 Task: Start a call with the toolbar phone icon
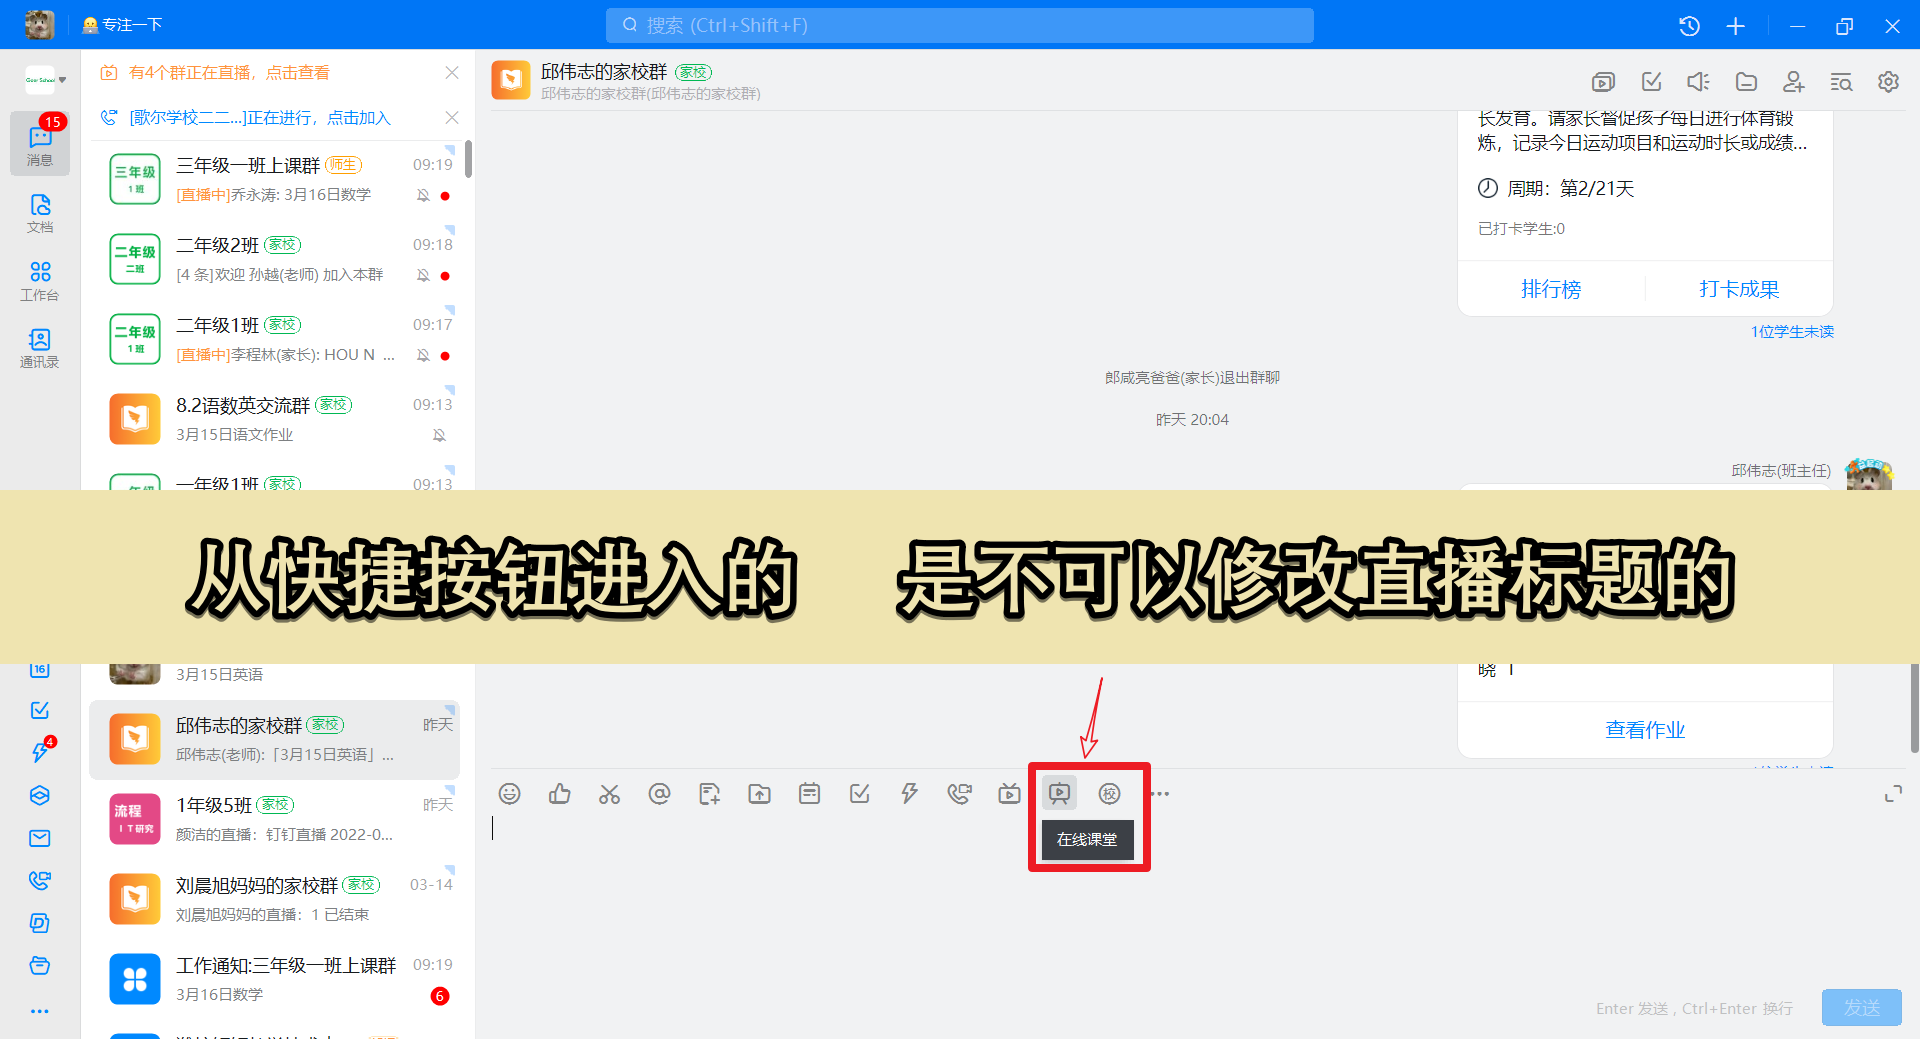[x=959, y=794]
